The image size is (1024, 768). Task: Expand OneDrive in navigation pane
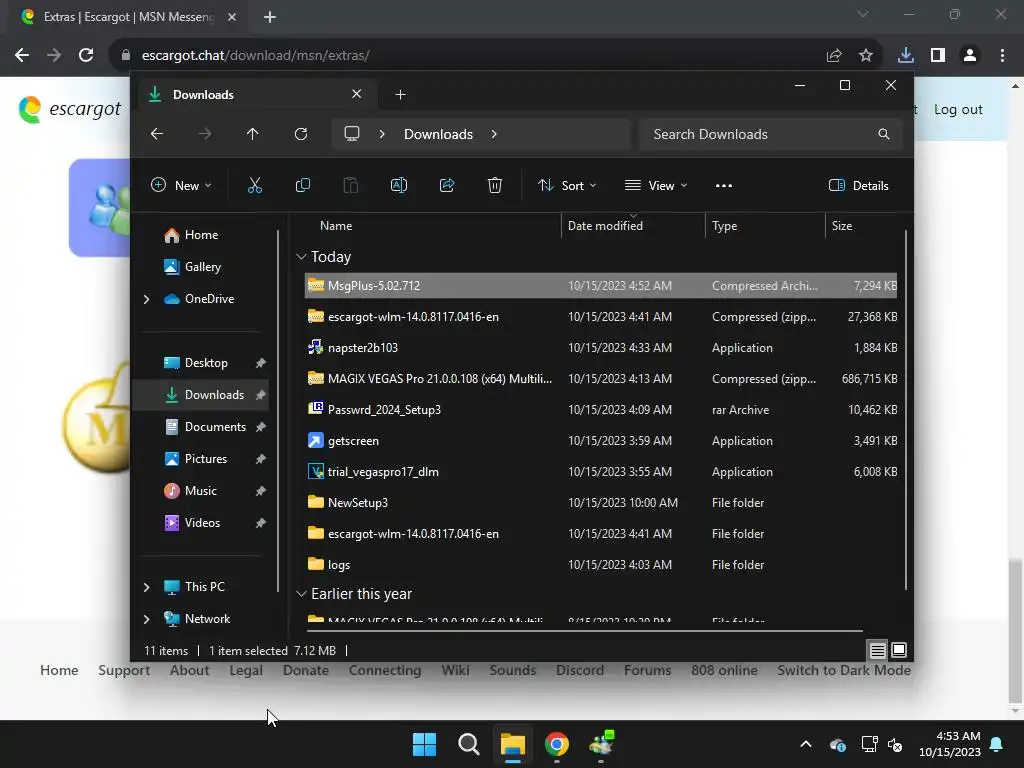pyautogui.click(x=146, y=299)
